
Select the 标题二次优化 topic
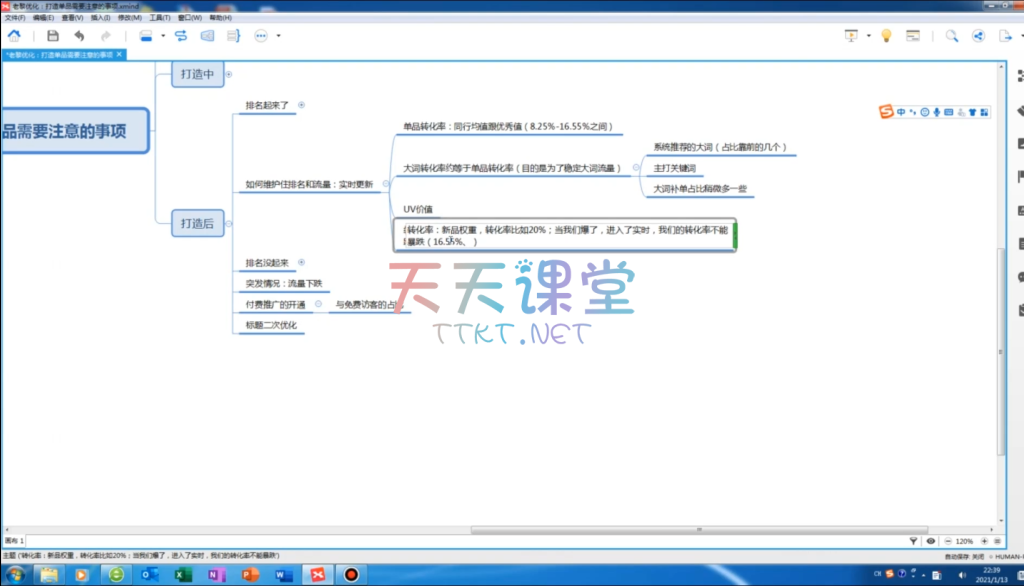tap(271, 325)
